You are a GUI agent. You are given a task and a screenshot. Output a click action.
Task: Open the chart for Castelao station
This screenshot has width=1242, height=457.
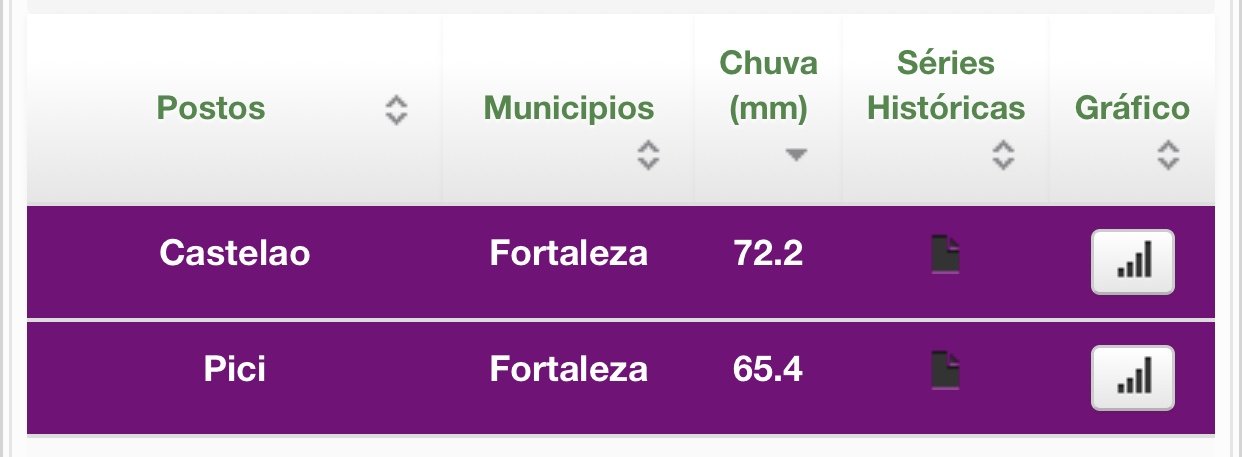coord(1132,262)
